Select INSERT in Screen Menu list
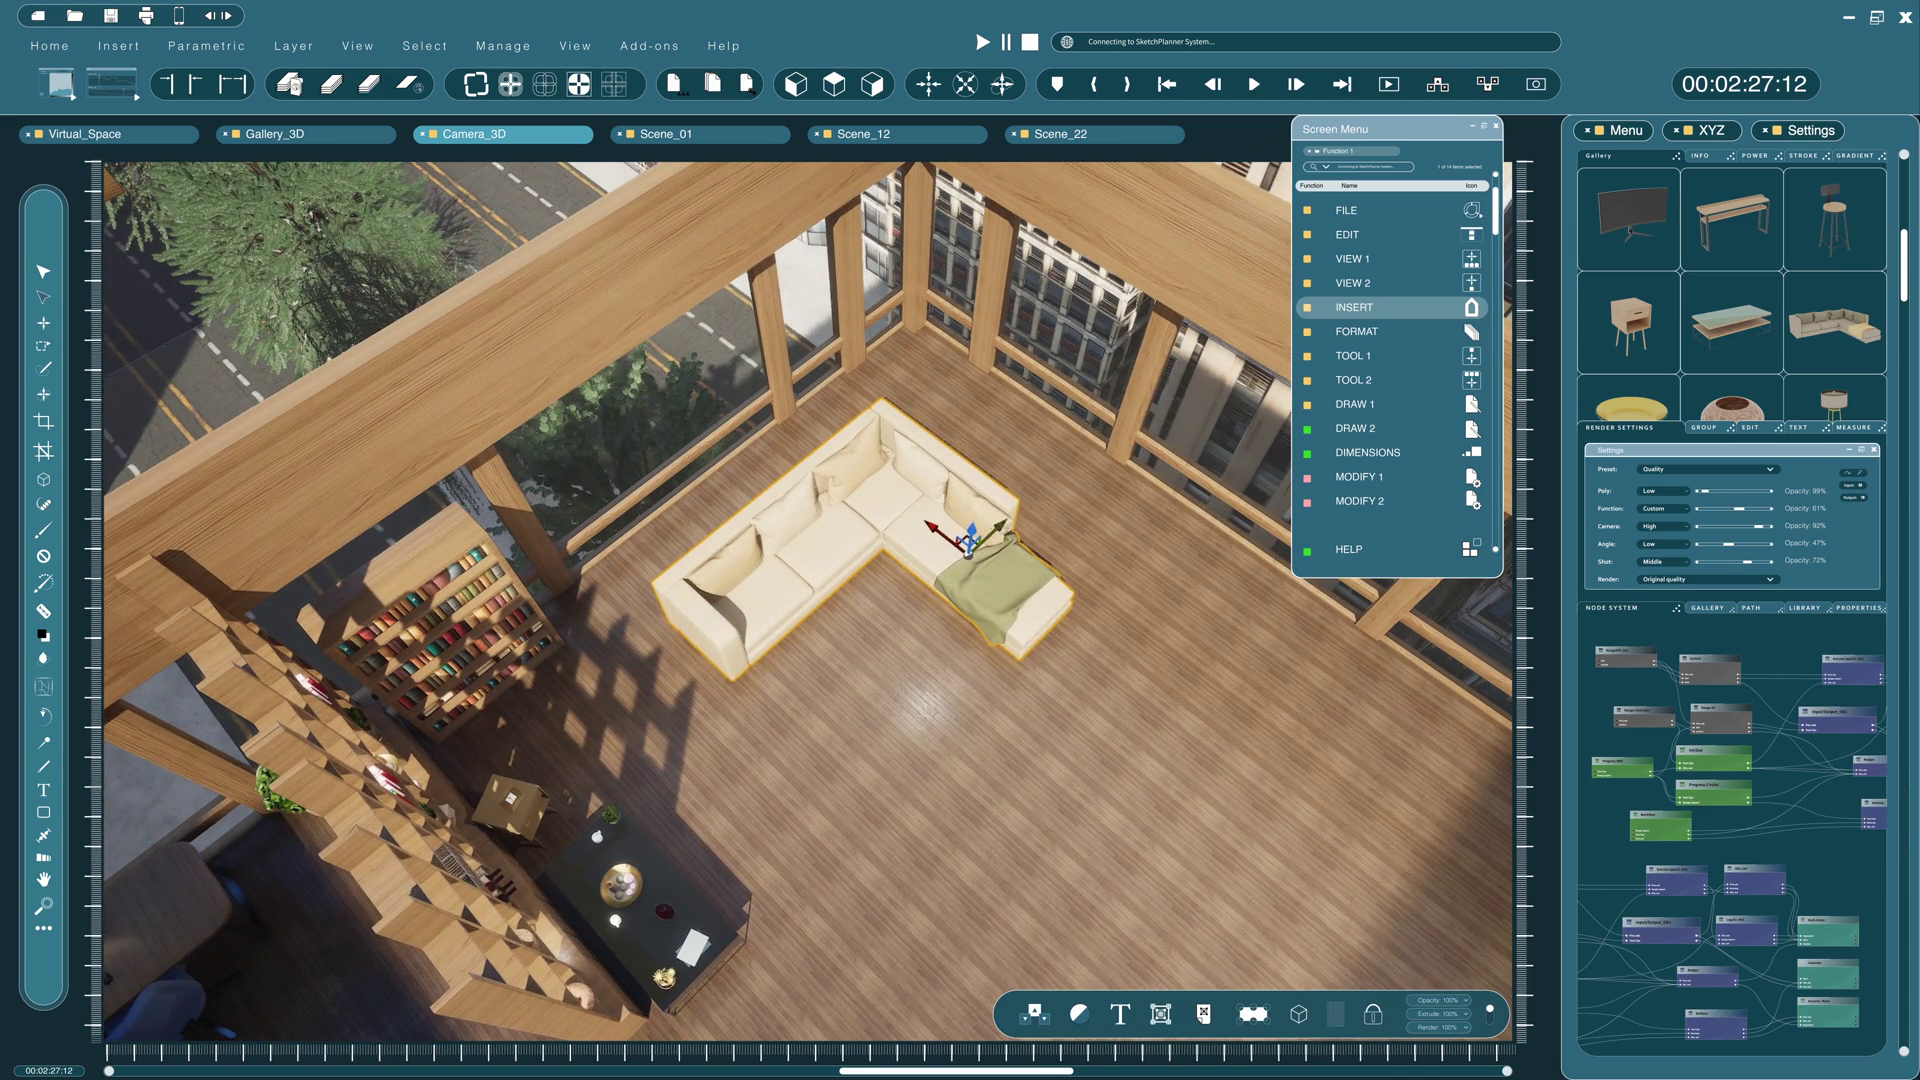This screenshot has height=1080, width=1920. (1354, 308)
